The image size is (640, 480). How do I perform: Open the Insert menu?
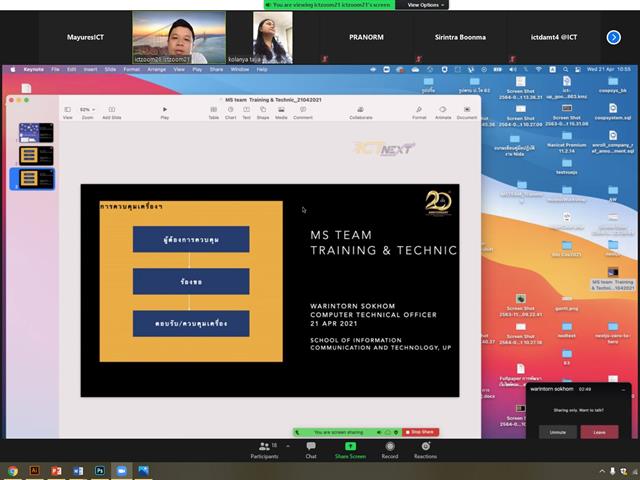(90, 69)
